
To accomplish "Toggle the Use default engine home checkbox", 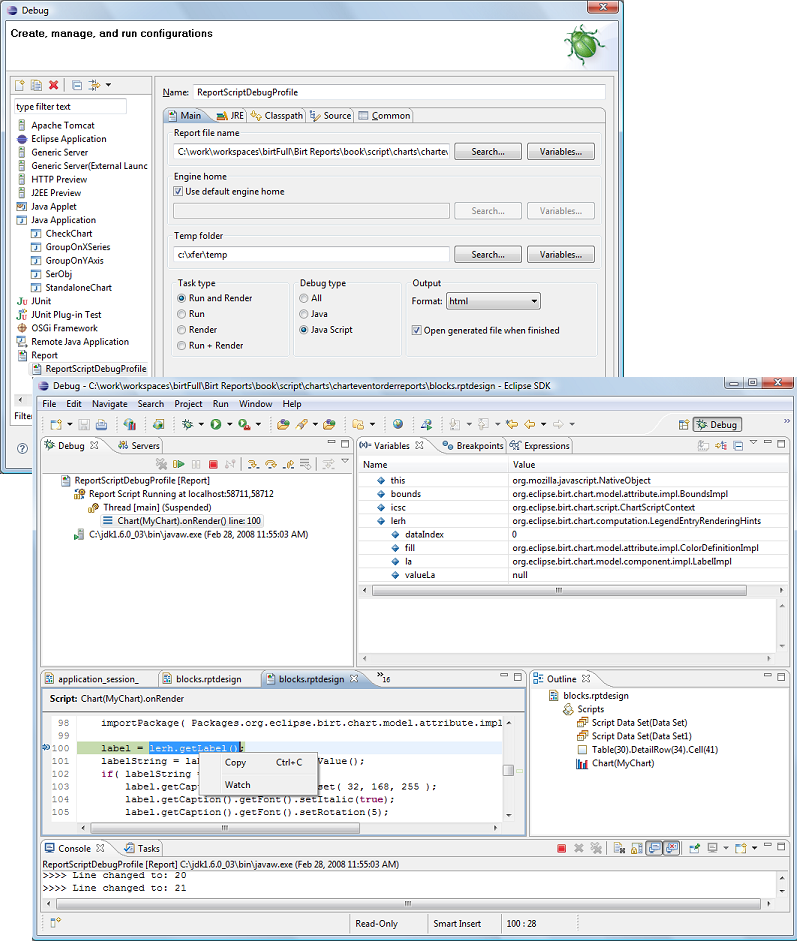I will point(178,191).
